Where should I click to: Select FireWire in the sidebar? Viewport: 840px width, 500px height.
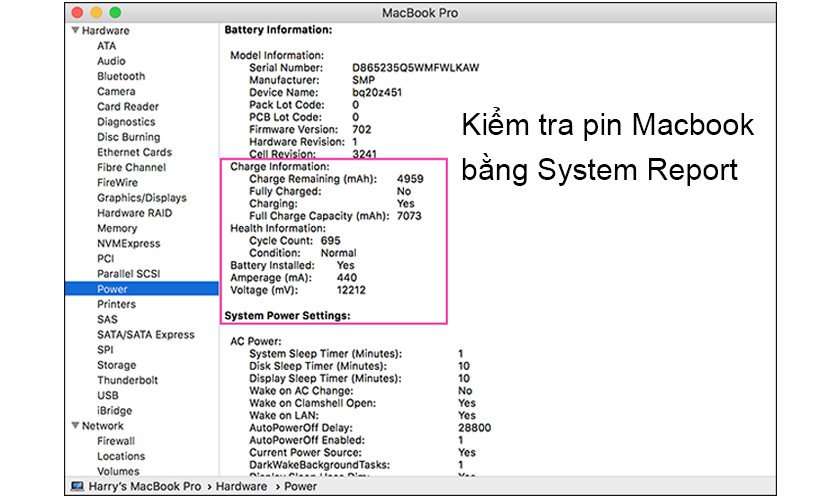coord(117,183)
